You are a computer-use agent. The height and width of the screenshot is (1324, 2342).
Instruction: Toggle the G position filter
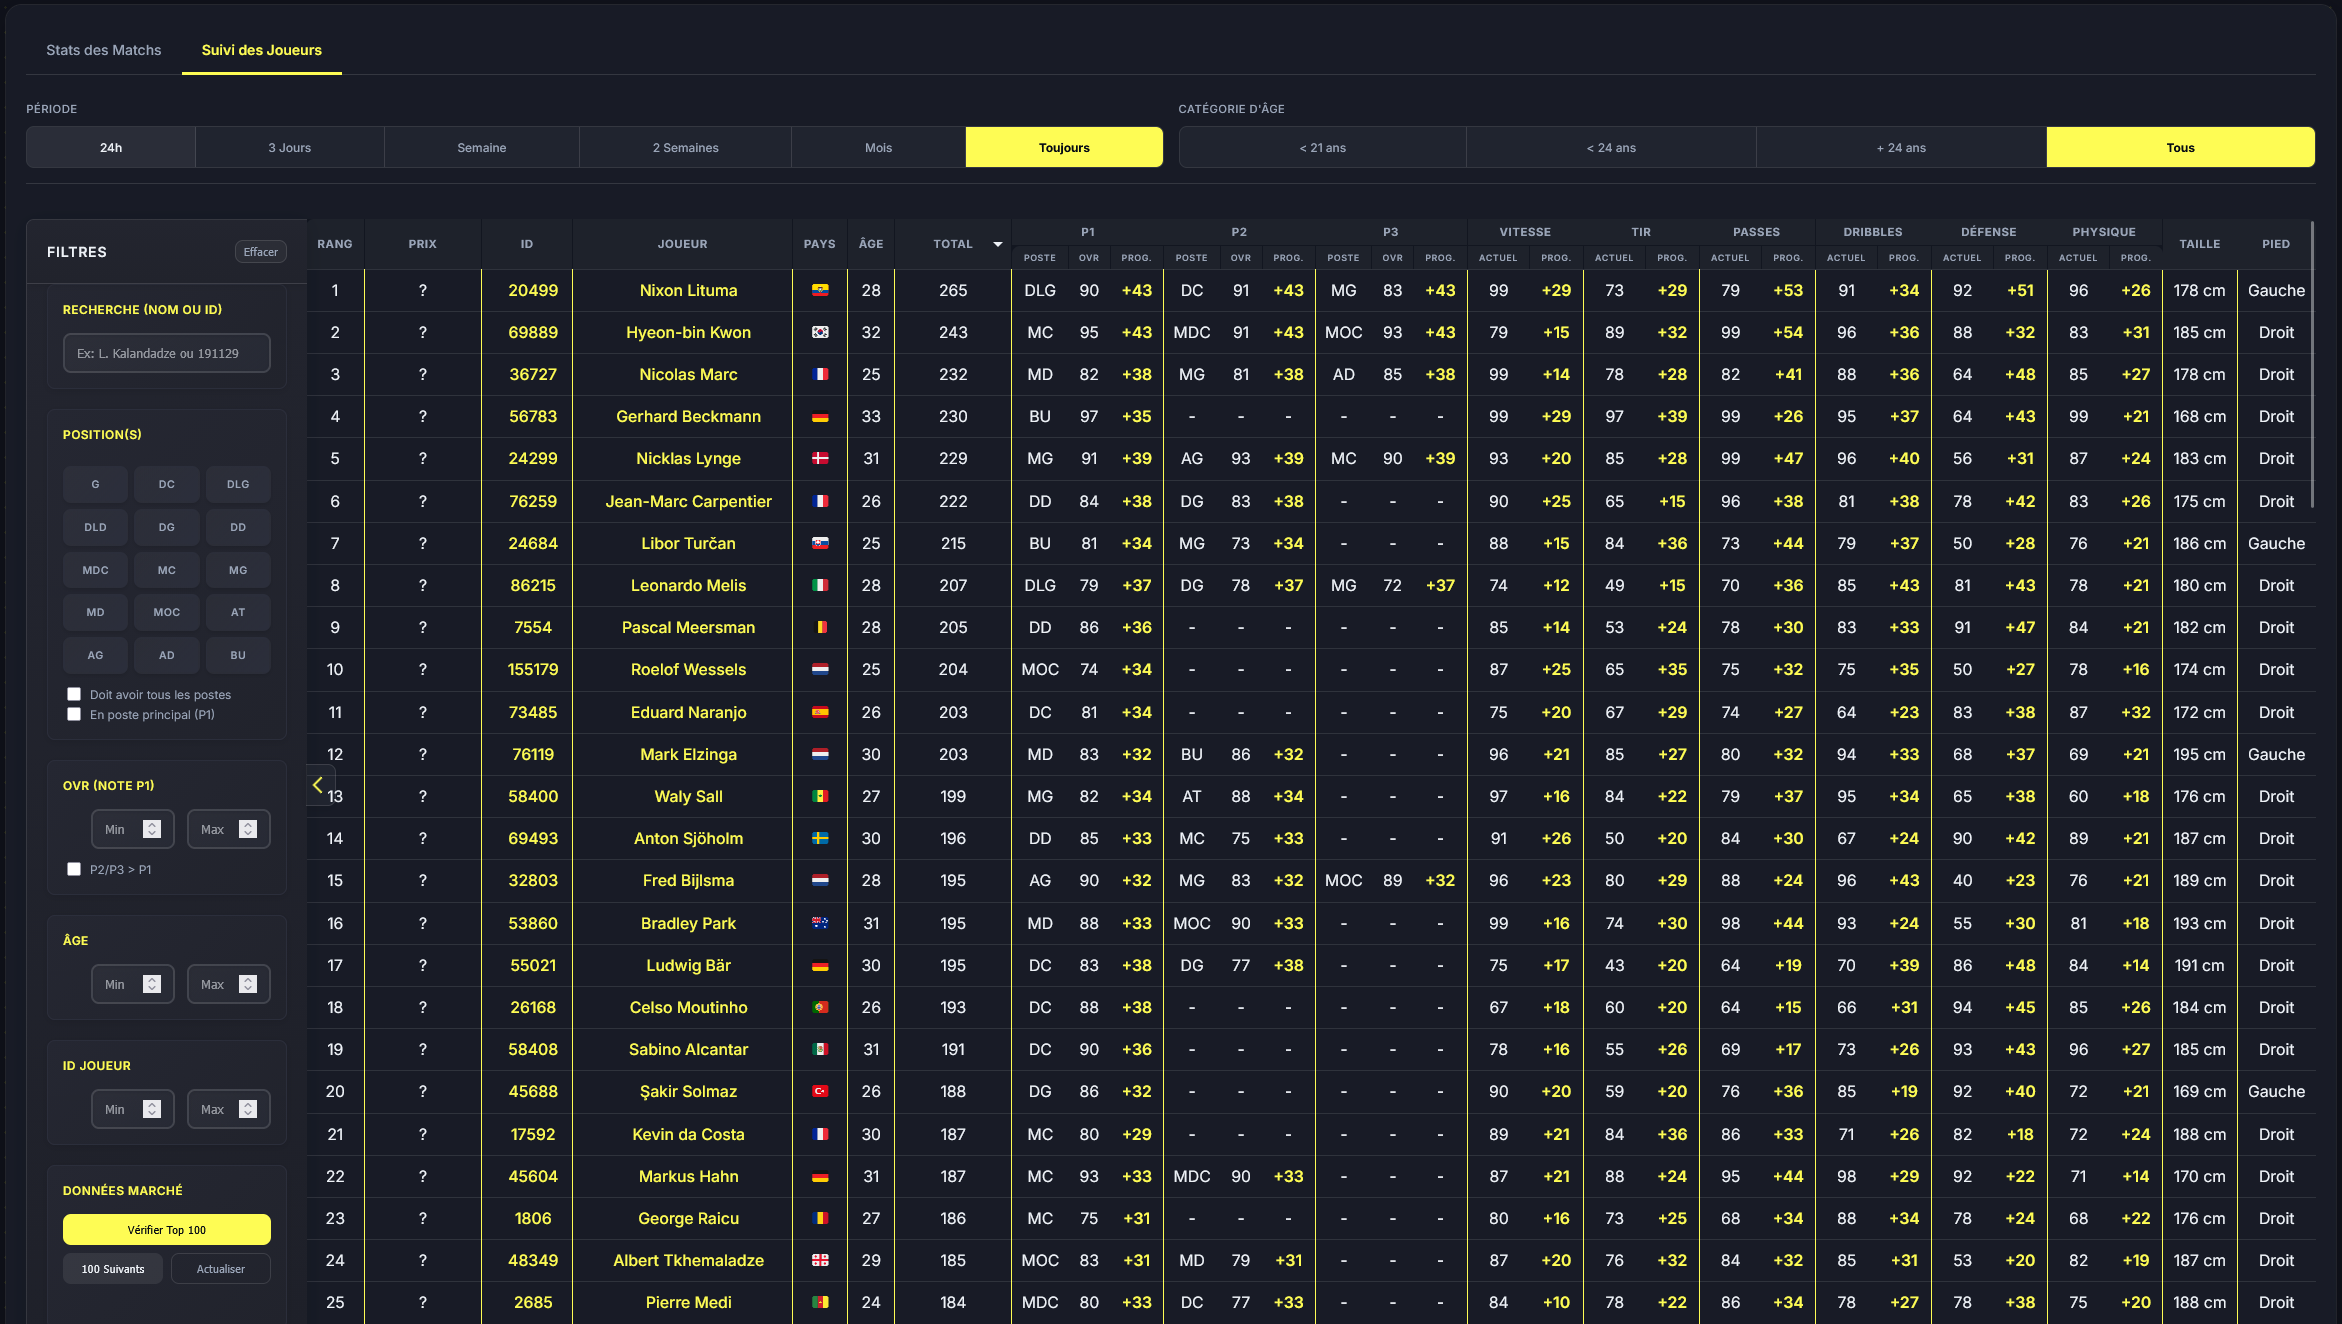tap(95, 484)
